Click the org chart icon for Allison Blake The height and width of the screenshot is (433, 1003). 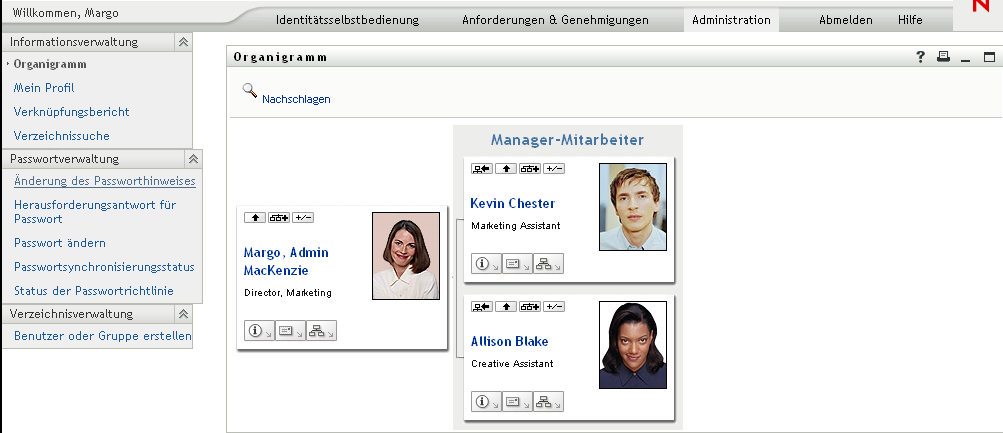point(548,402)
